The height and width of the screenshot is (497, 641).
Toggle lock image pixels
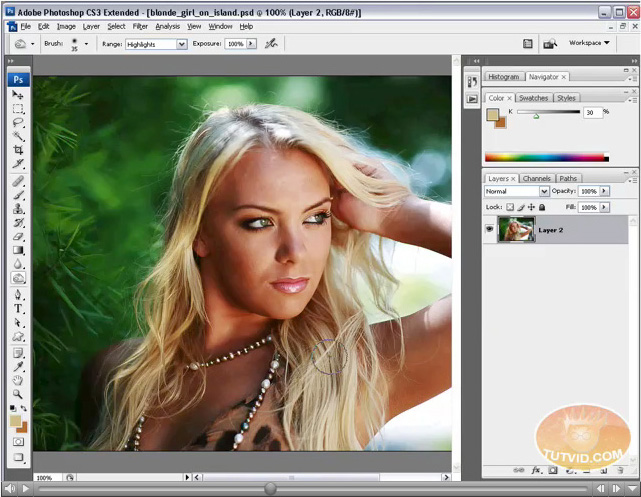(x=520, y=207)
